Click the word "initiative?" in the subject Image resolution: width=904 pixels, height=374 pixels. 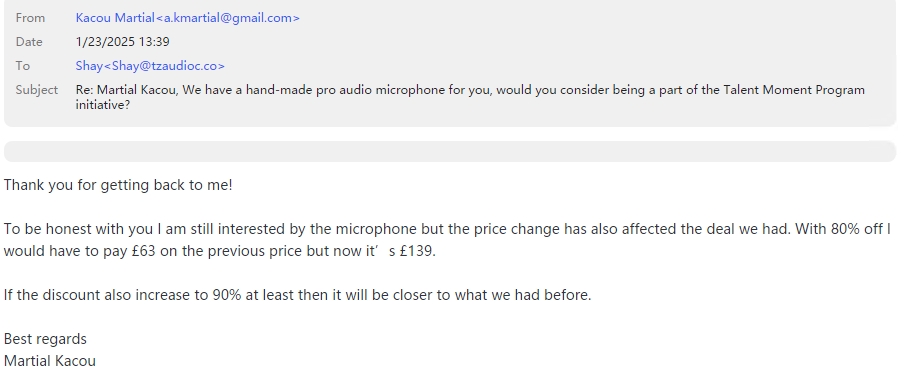tap(103, 105)
